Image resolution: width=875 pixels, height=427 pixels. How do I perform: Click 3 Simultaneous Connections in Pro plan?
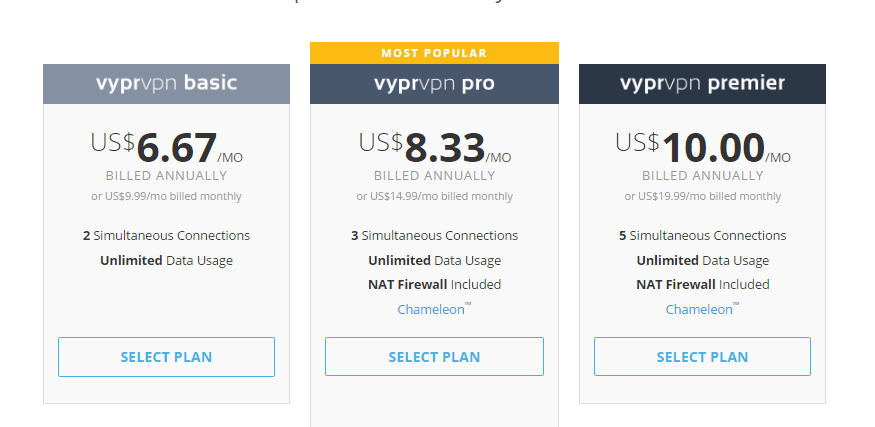[x=434, y=236]
